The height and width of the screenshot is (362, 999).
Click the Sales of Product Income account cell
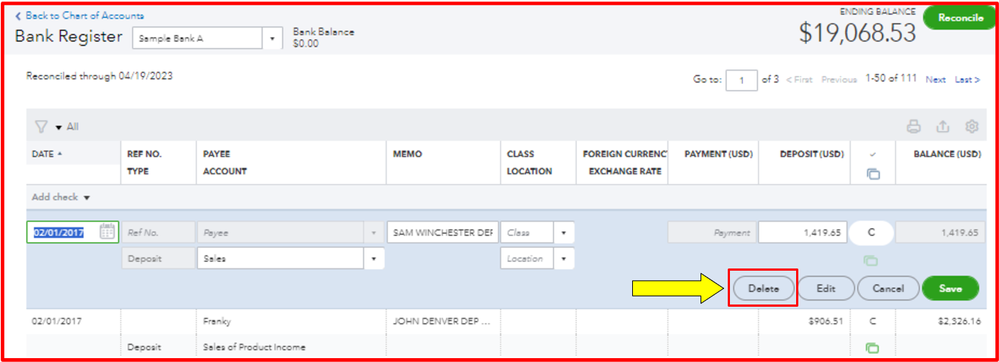click(x=254, y=347)
